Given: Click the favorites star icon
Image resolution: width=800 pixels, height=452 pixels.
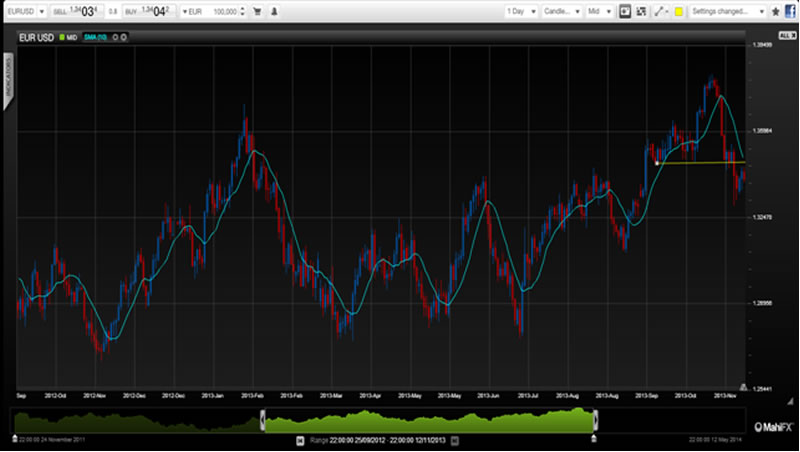Looking at the screenshot, I should point(776,11).
